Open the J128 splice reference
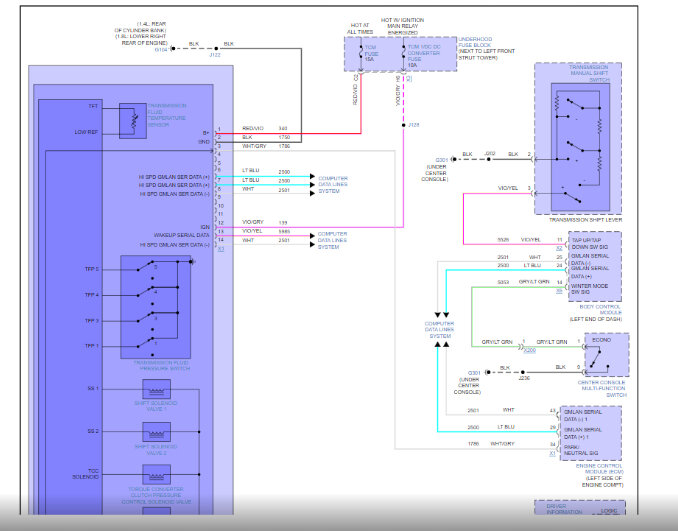Screen dimensions: 678x531 pyautogui.click(x=414, y=125)
